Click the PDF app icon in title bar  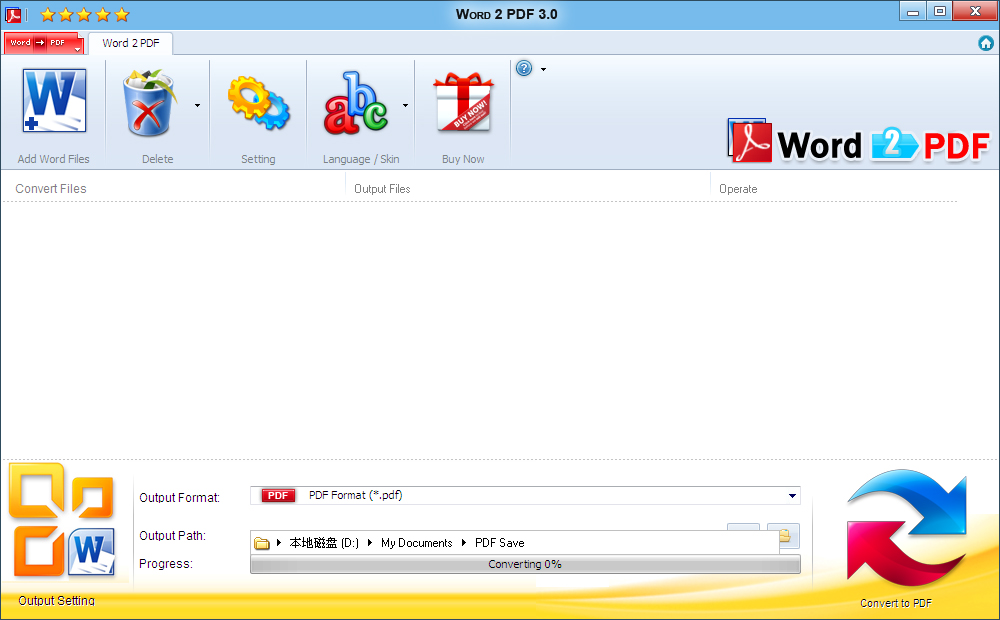tap(13, 14)
